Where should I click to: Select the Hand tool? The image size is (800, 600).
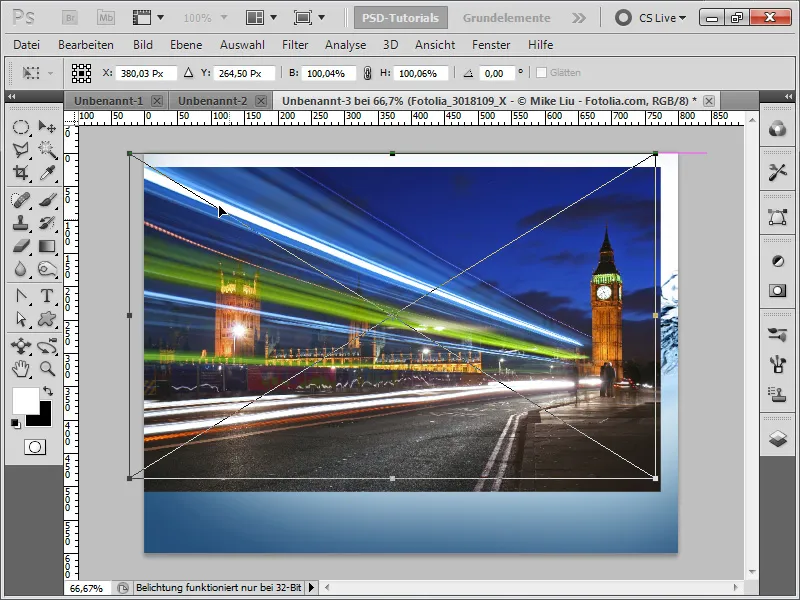click(x=20, y=368)
